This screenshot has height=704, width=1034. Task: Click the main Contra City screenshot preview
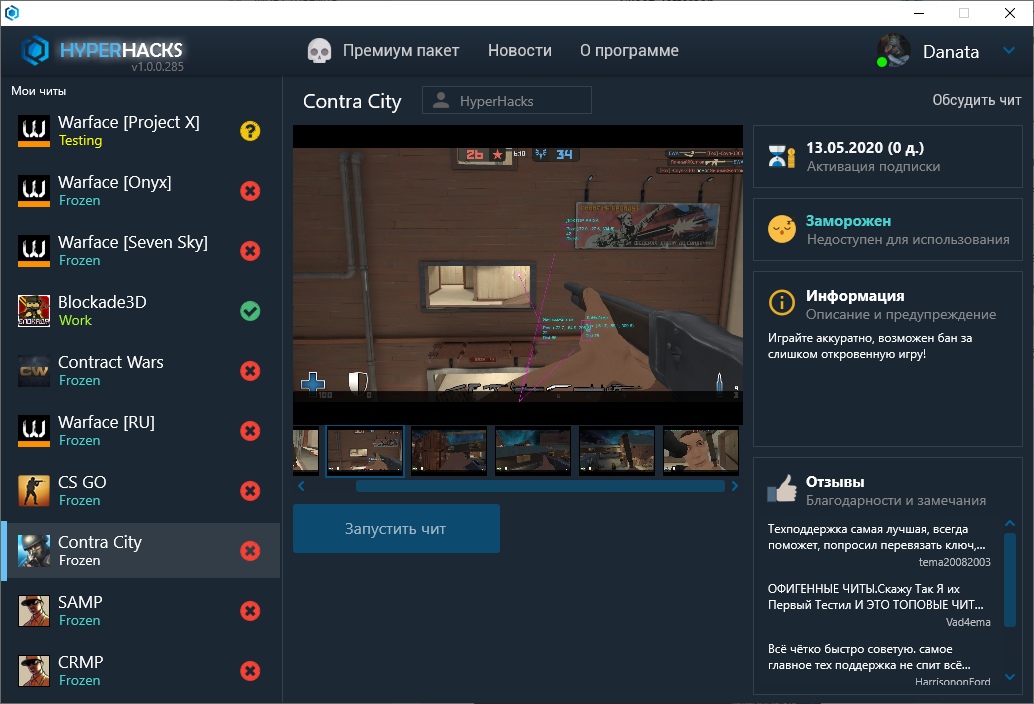(518, 275)
